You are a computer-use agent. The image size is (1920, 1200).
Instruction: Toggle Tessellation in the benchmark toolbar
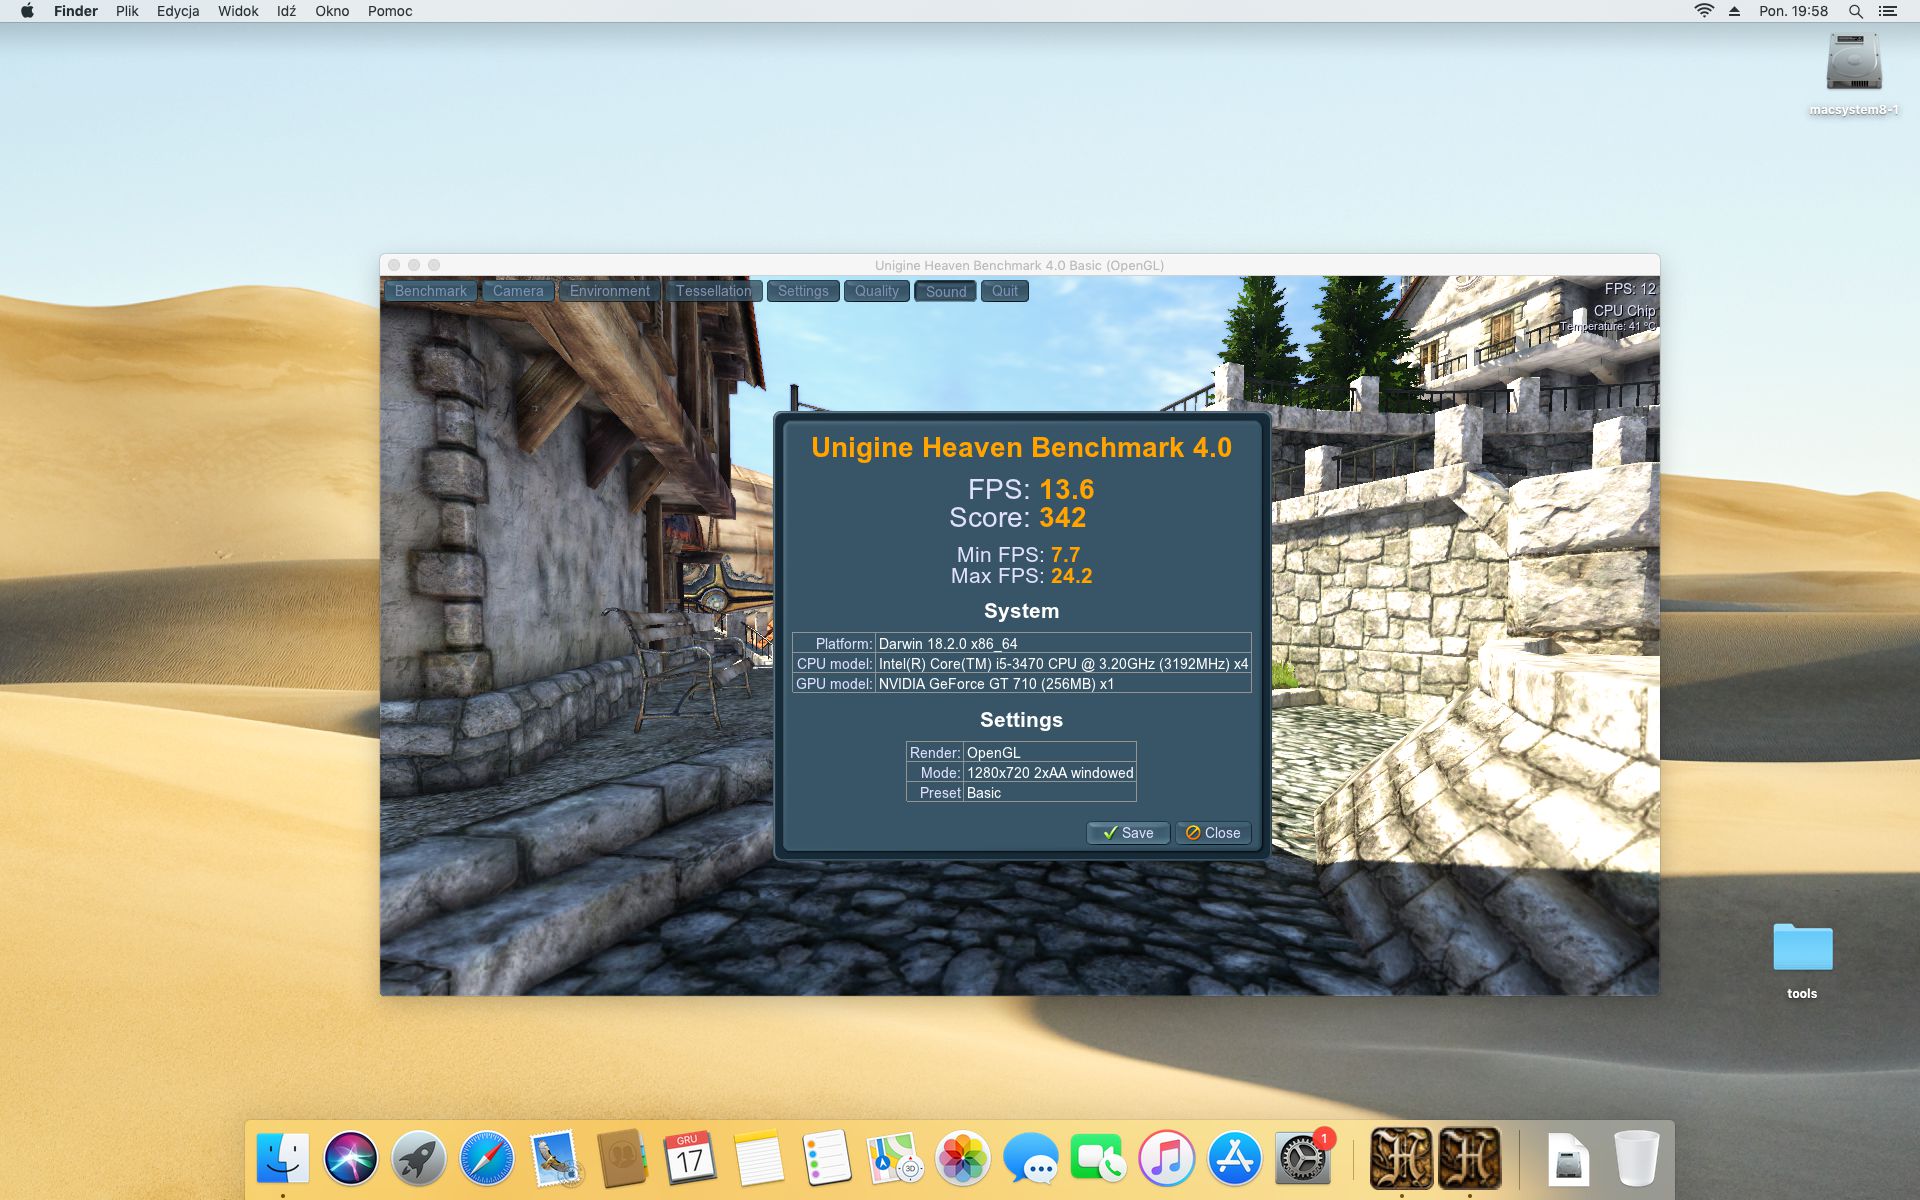pyautogui.click(x=713, y=291)
